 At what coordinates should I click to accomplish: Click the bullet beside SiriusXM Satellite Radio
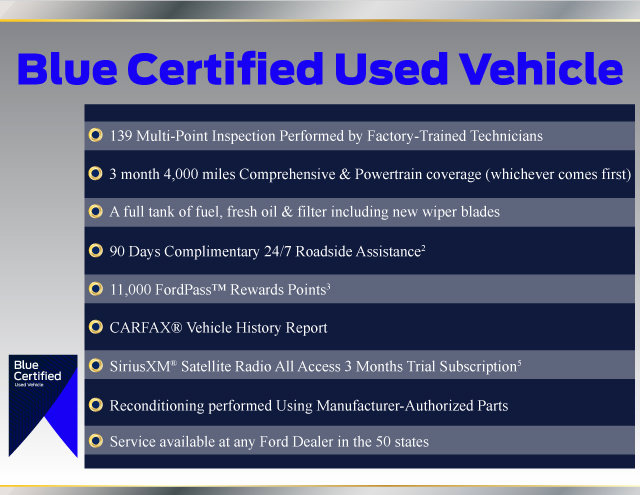(96, 365)
